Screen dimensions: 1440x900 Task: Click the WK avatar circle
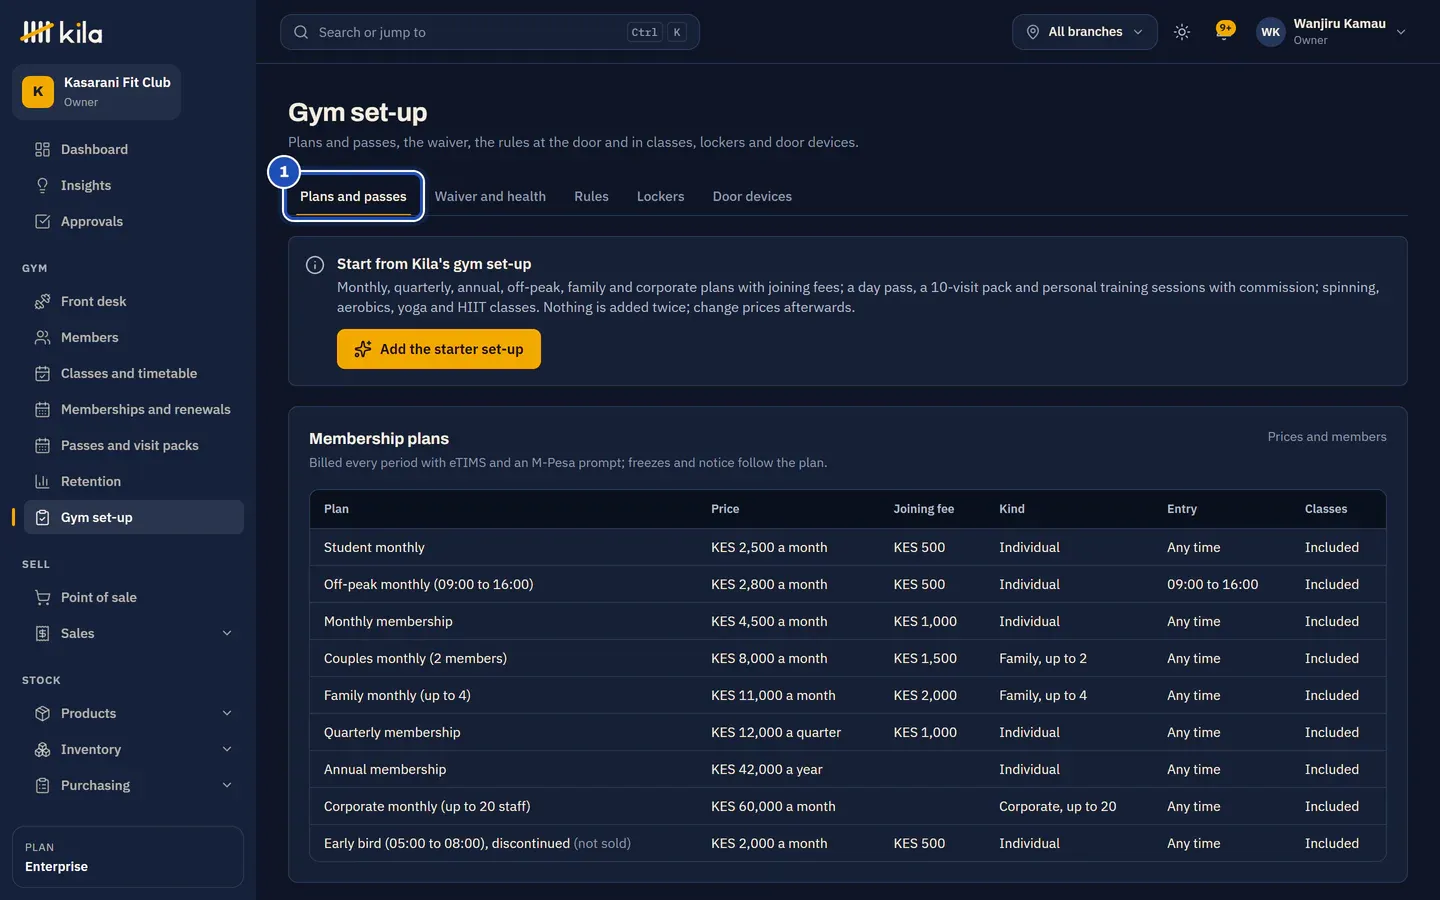pyautogui.click(x=1270, y=32)
